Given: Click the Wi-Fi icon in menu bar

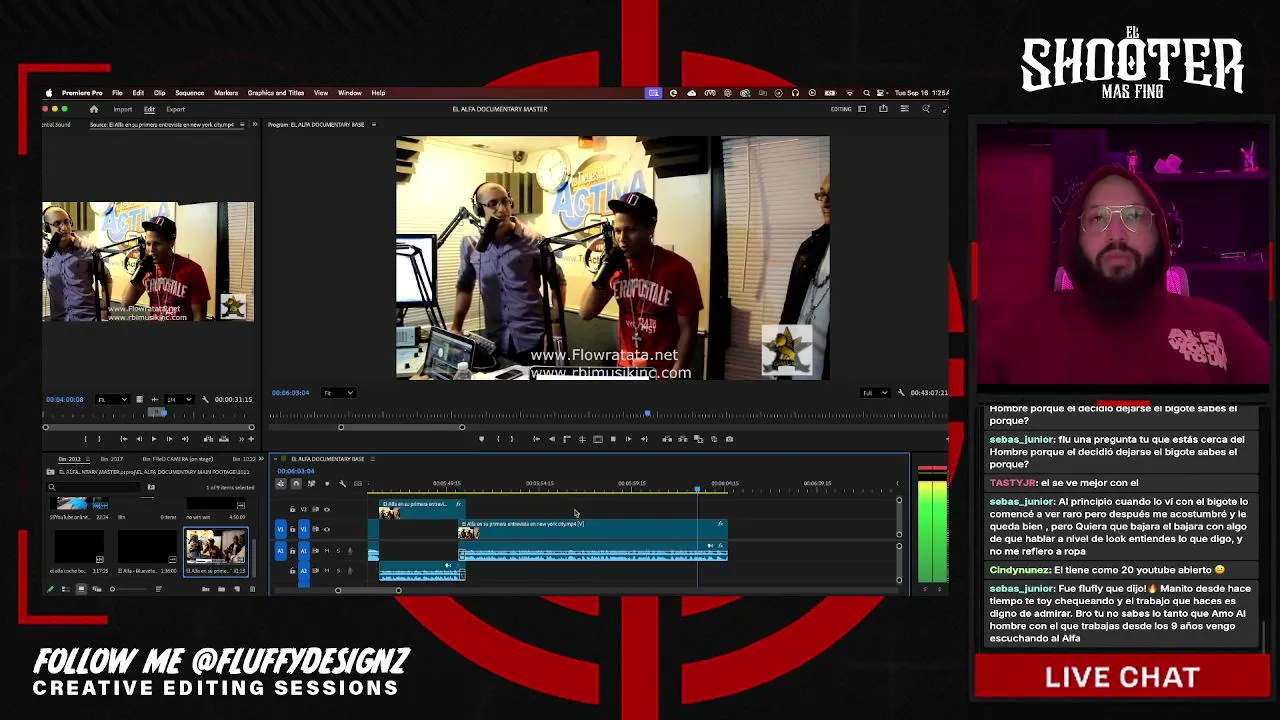Looking at the screenshot, I should coord(849,93).
